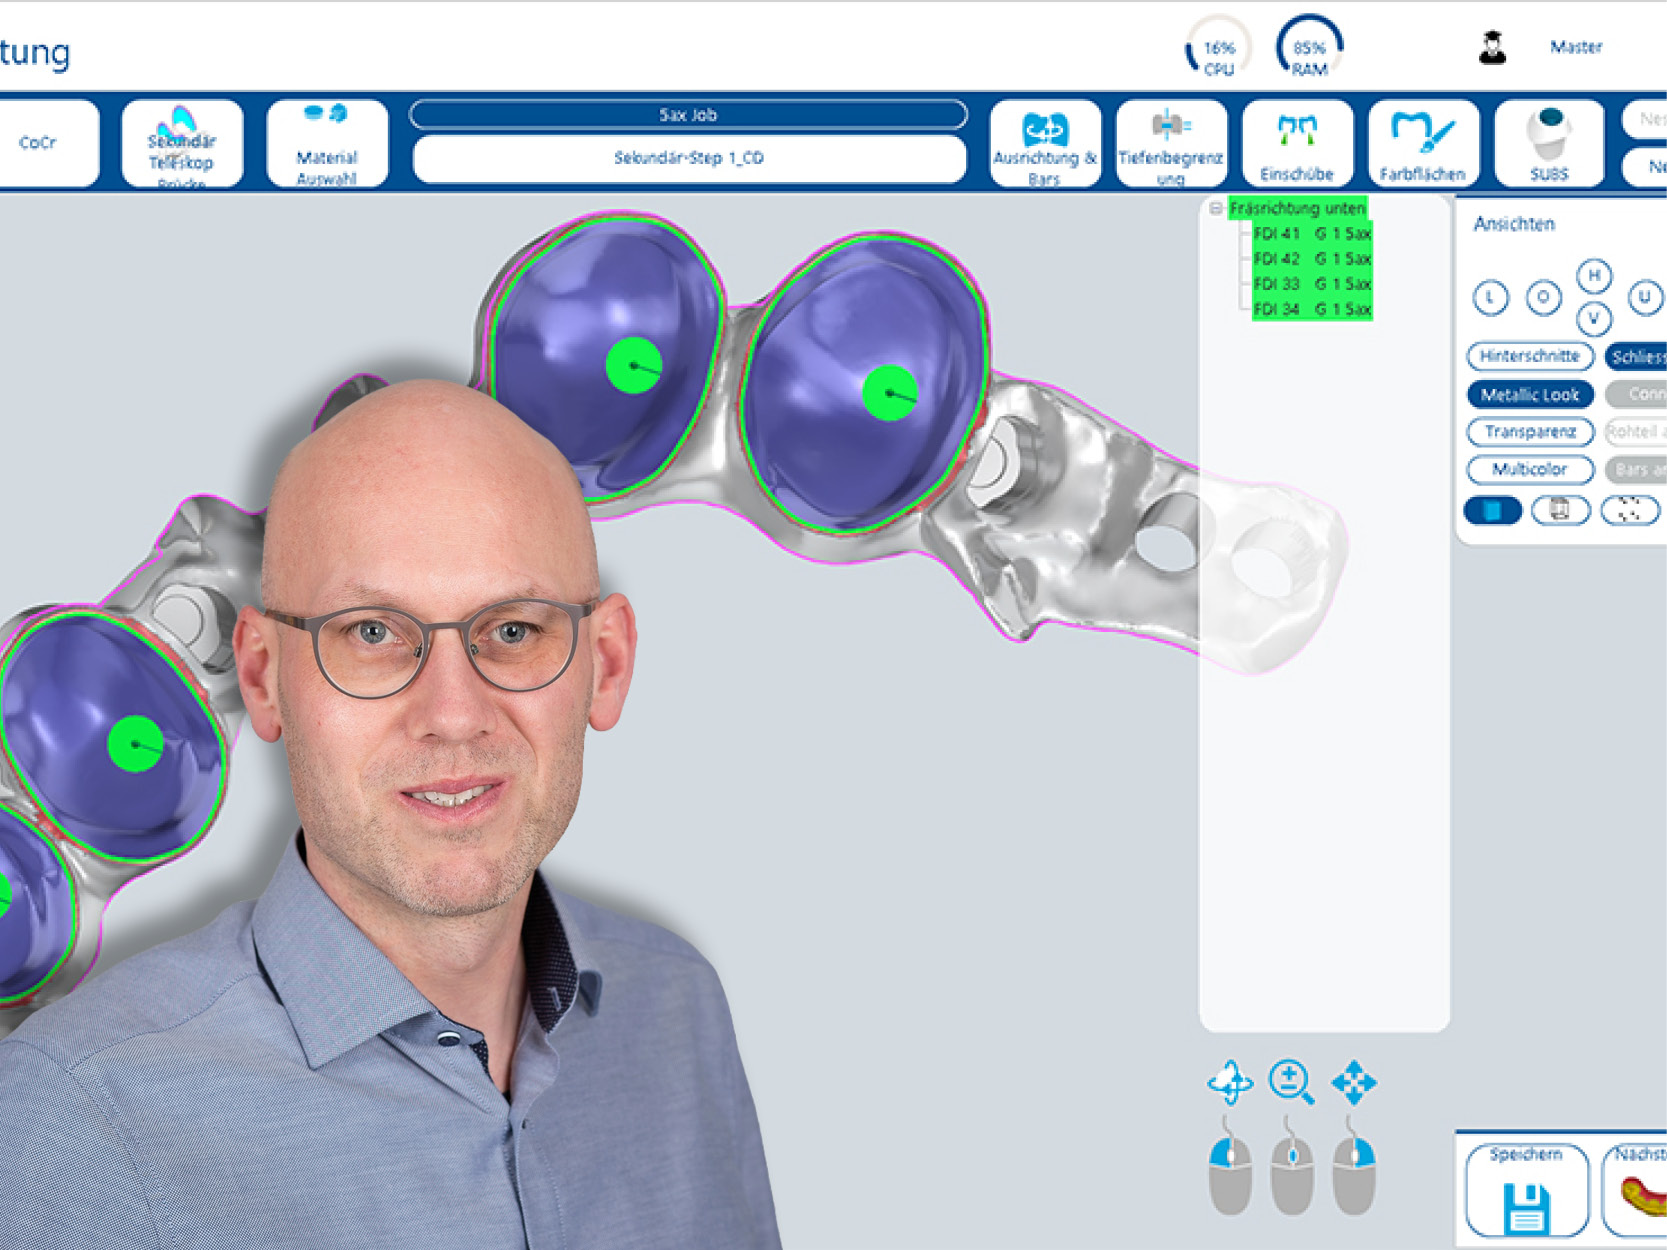
Task: Select FDI 41 G 1 5ax row
Action: (x=1312, y=233)
